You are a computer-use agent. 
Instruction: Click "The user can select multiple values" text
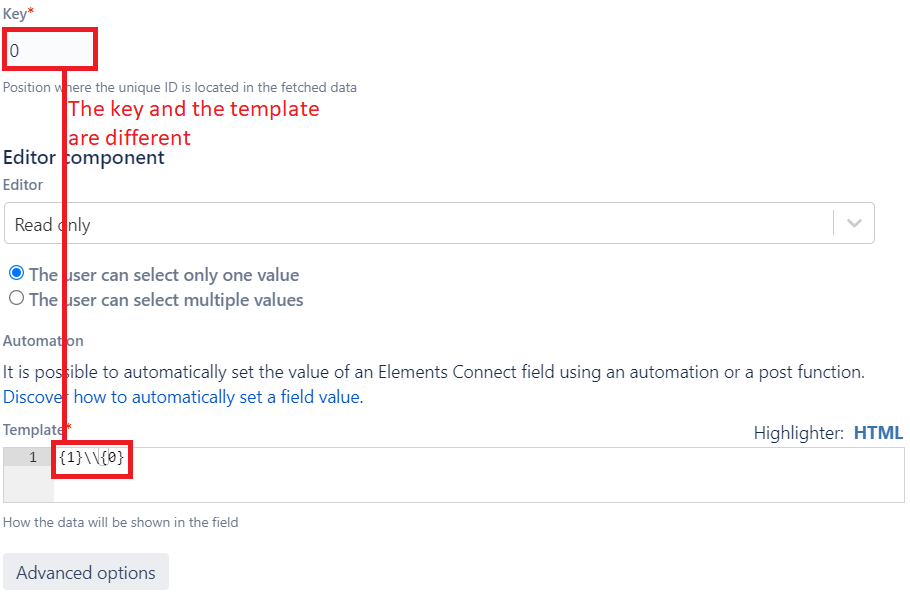click(166, 299)
